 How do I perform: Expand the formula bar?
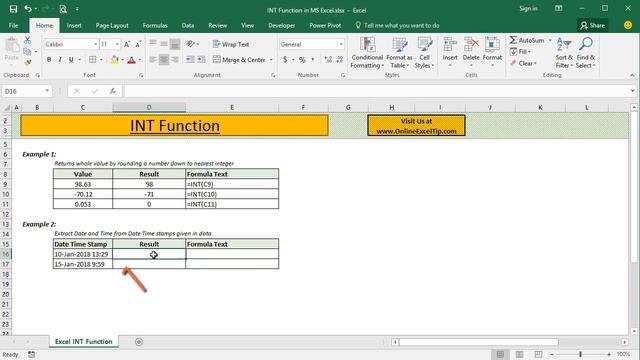pos(632,91)
